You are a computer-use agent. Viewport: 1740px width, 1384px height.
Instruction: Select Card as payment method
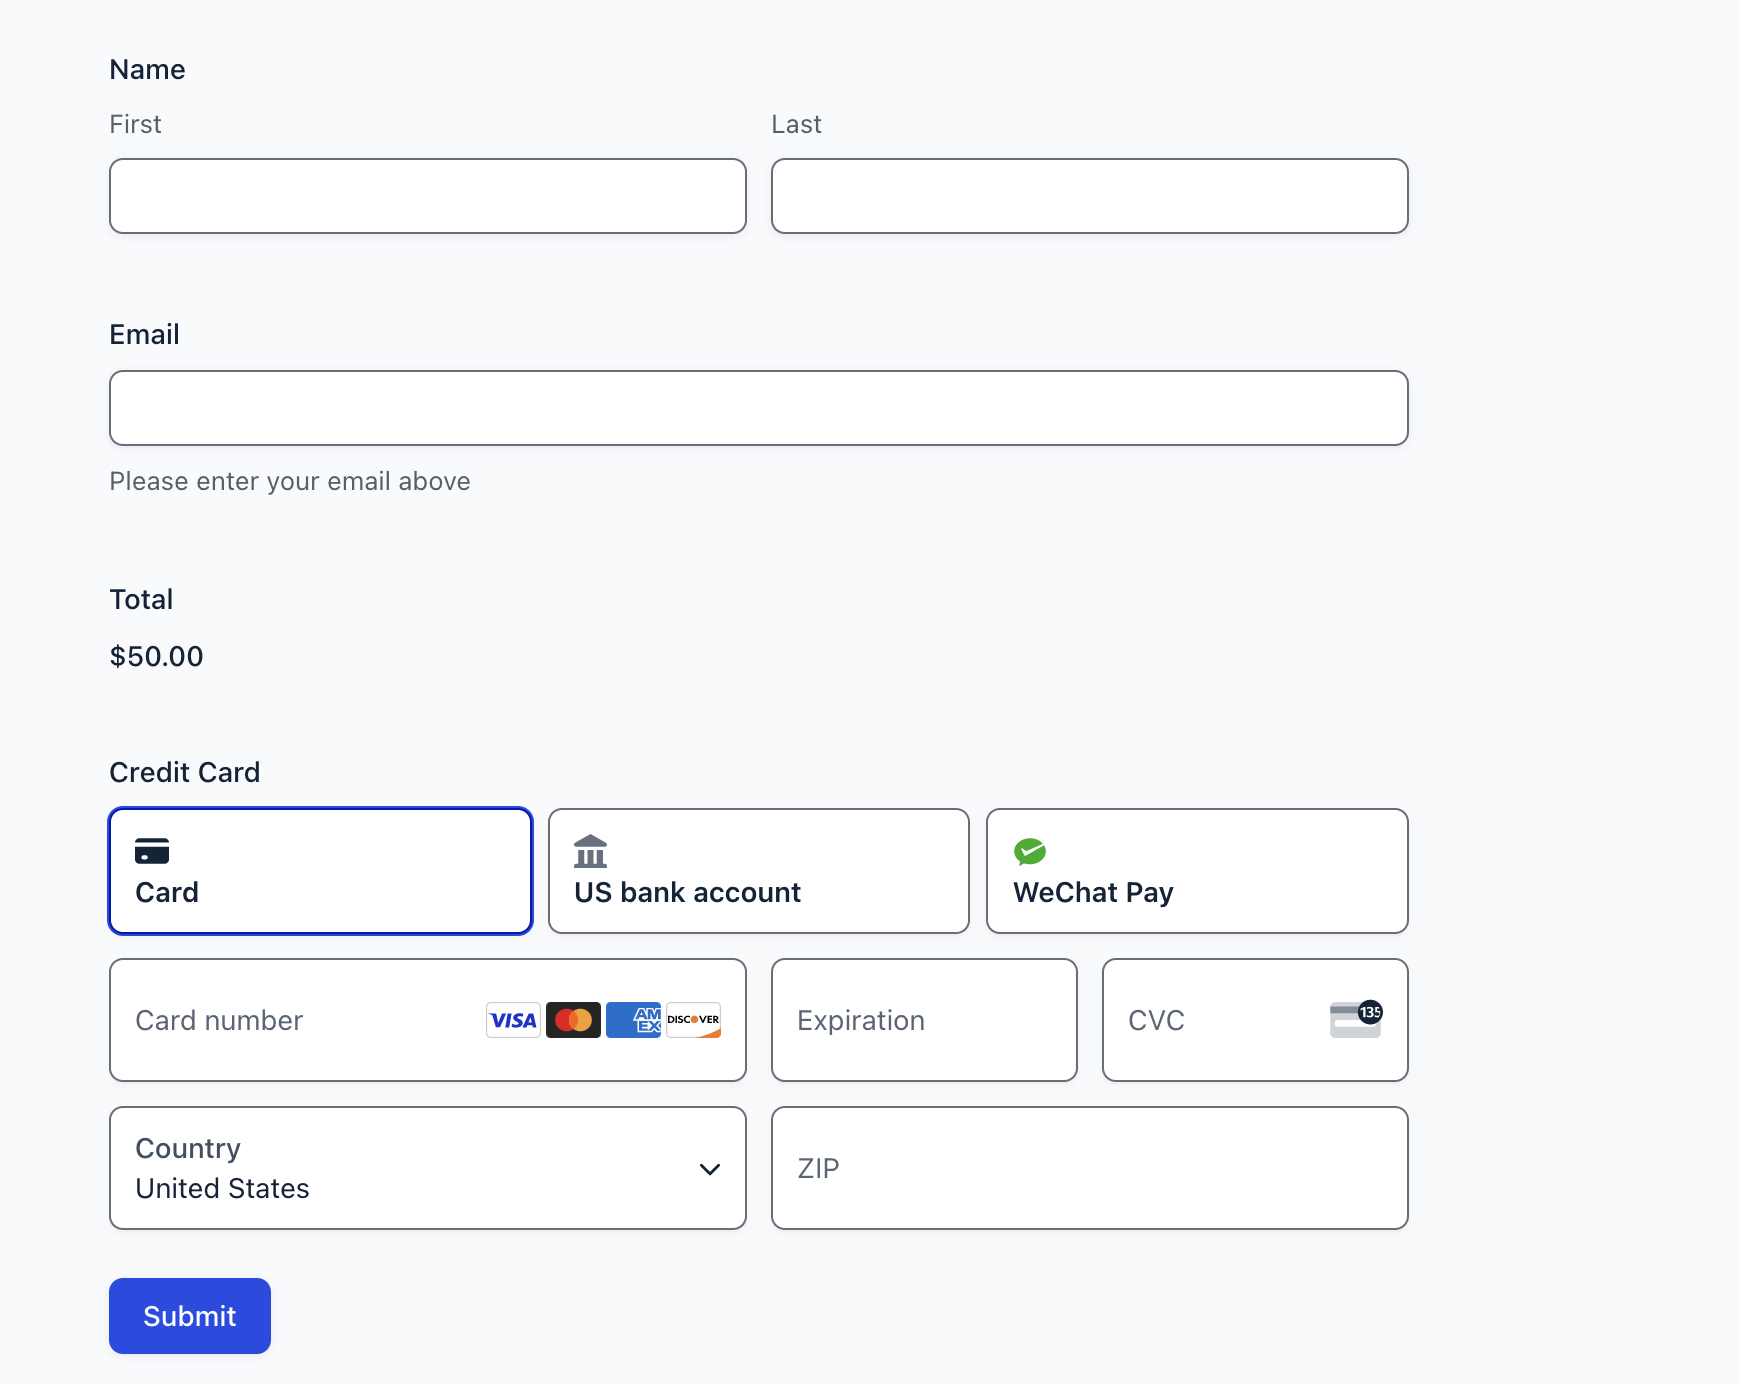[319, 870]
